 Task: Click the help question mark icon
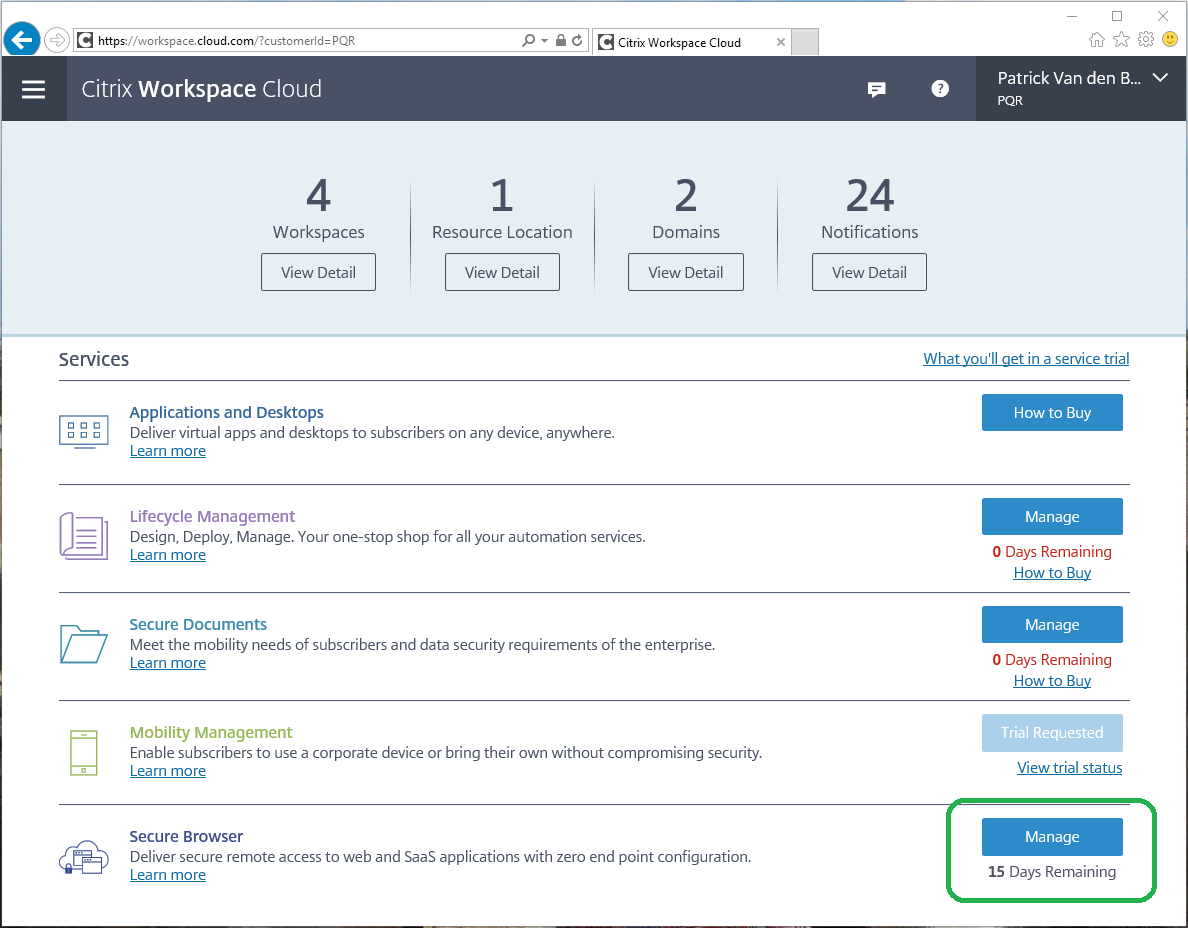939,89
